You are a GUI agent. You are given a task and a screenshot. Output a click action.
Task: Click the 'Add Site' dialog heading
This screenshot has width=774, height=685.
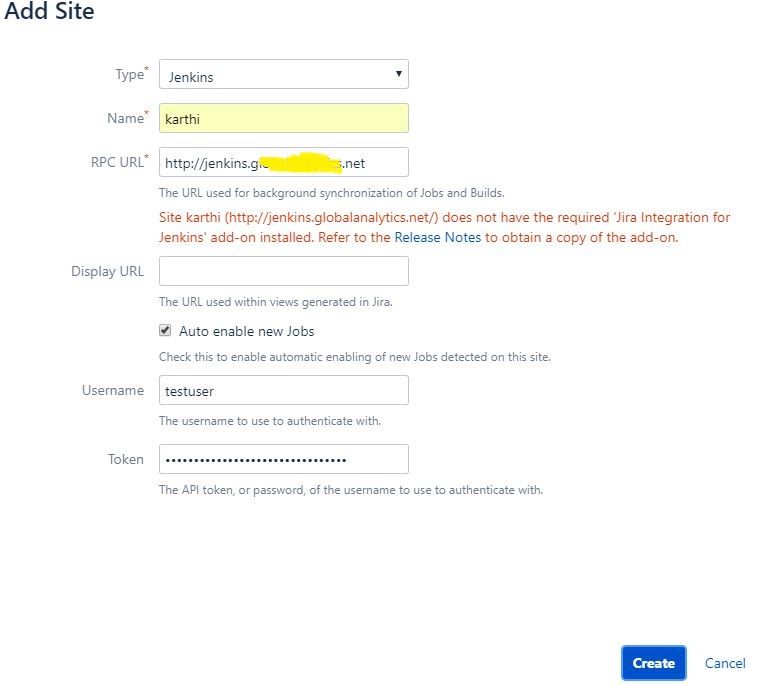(x=49, y=11)
